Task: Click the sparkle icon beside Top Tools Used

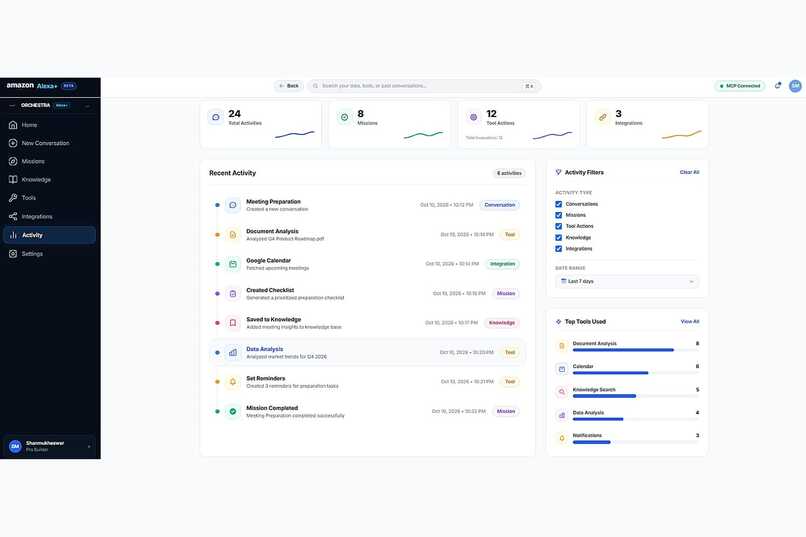Action: (558, 322)
